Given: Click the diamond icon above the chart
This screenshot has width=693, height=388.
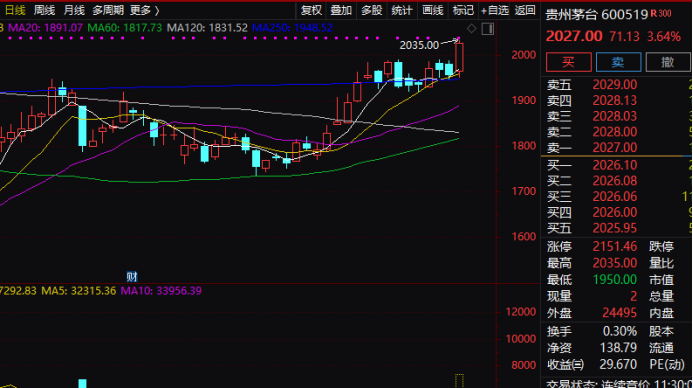Looking at the screenshot, I should 472,29.
